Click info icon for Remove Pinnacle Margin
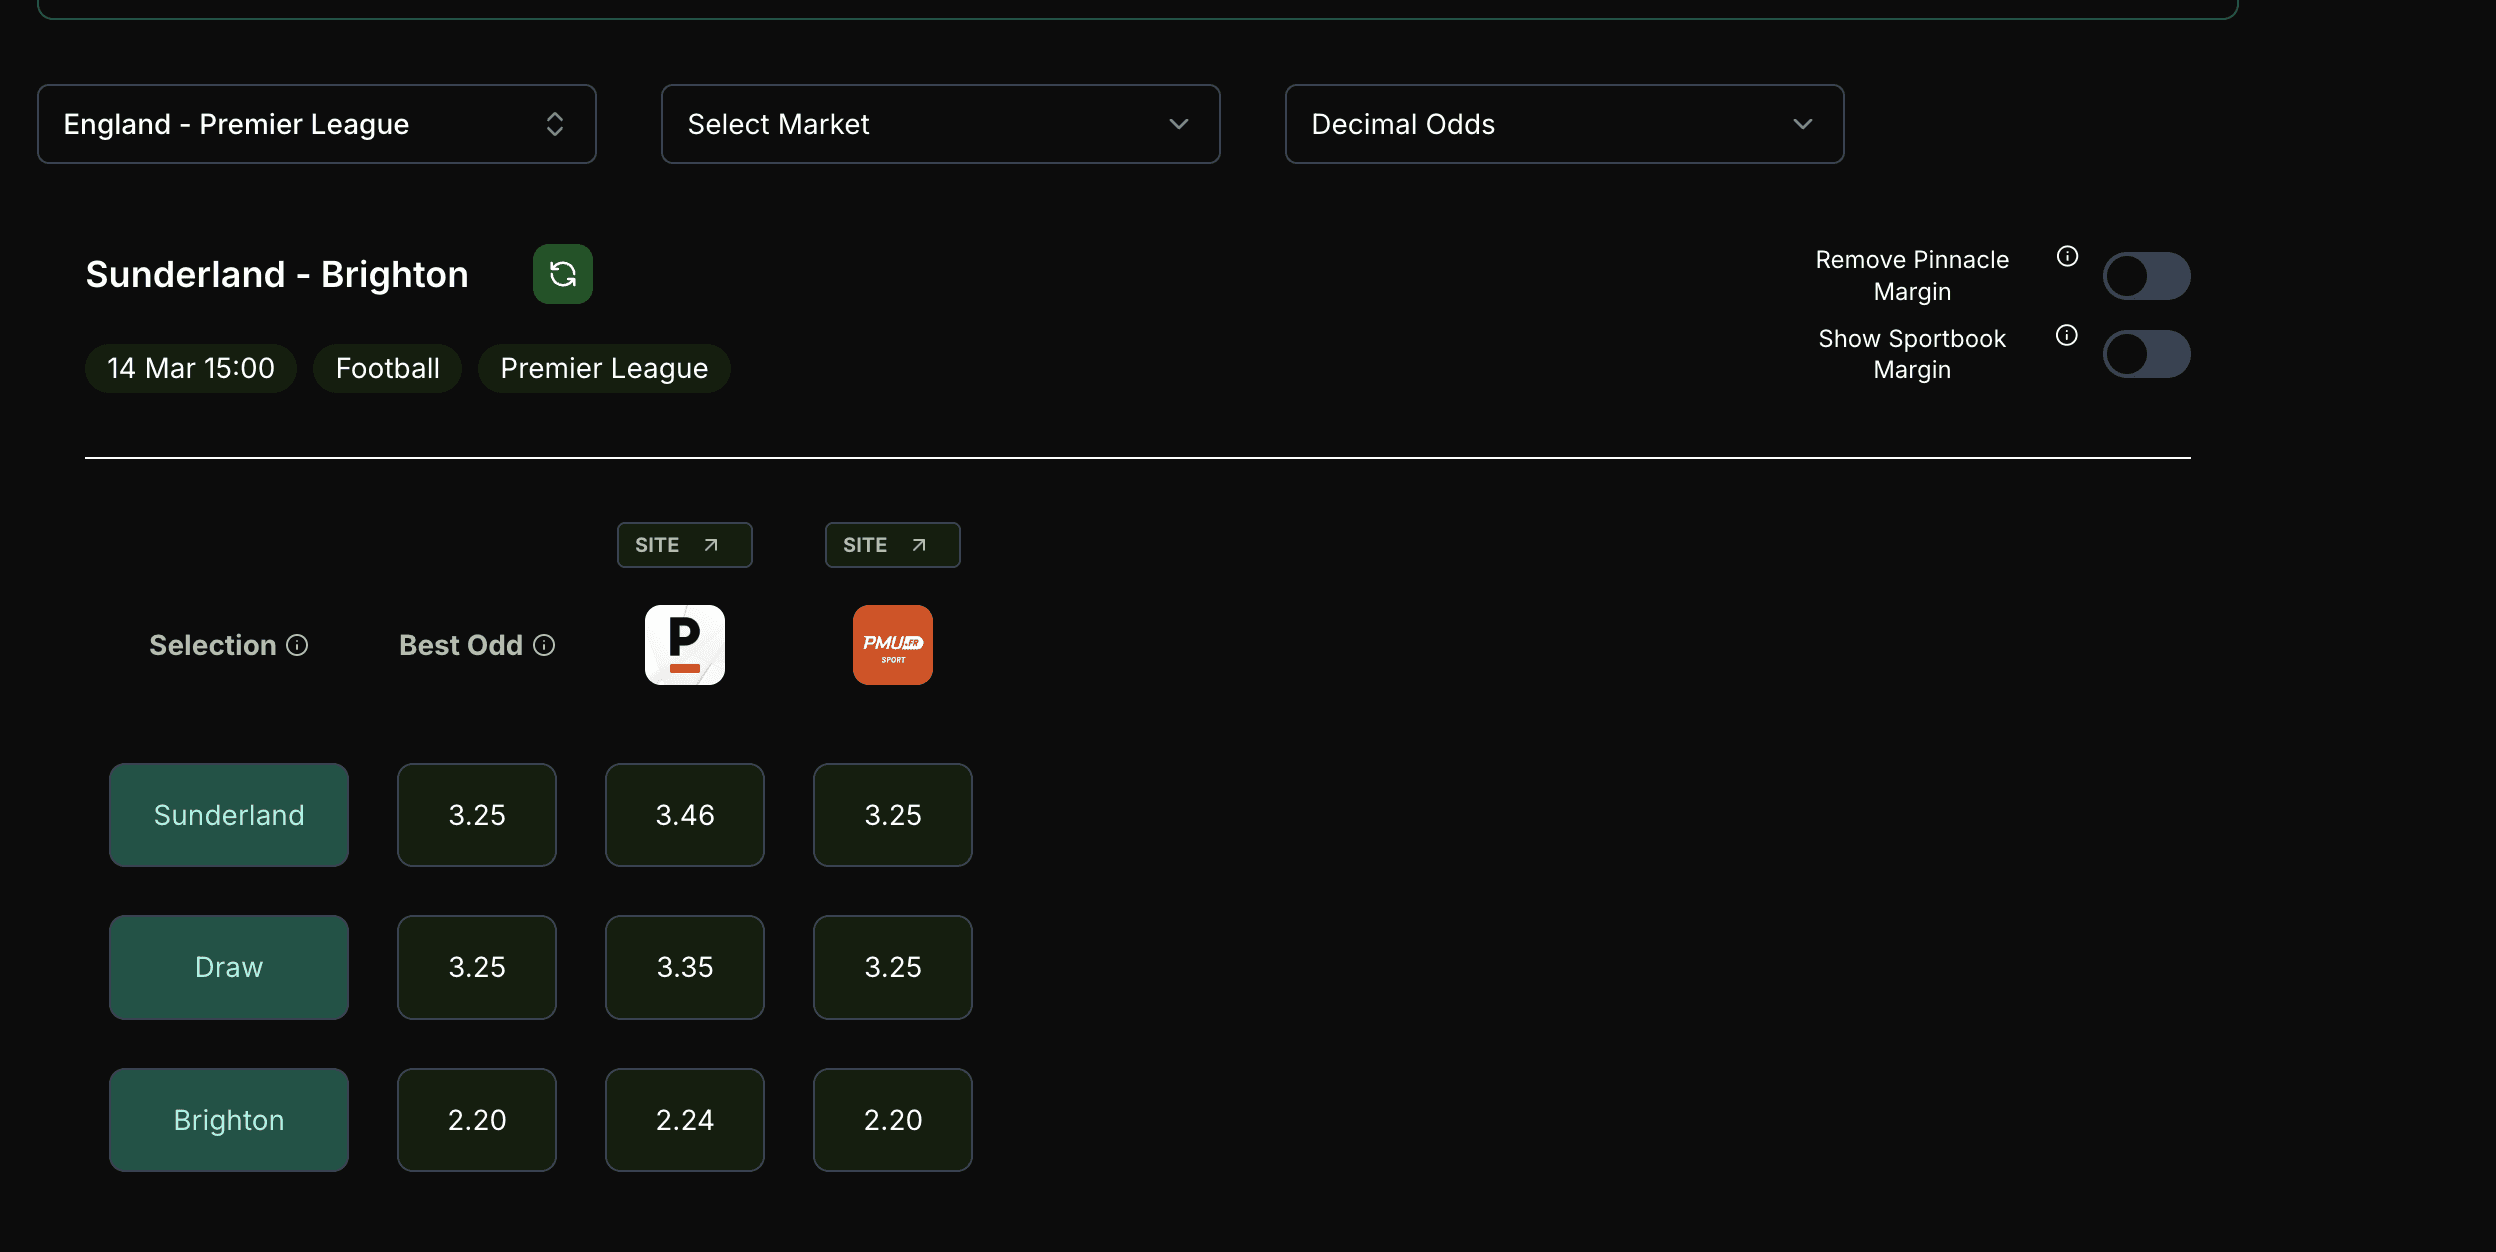2496x1252 pixels. click(2067, 257)
